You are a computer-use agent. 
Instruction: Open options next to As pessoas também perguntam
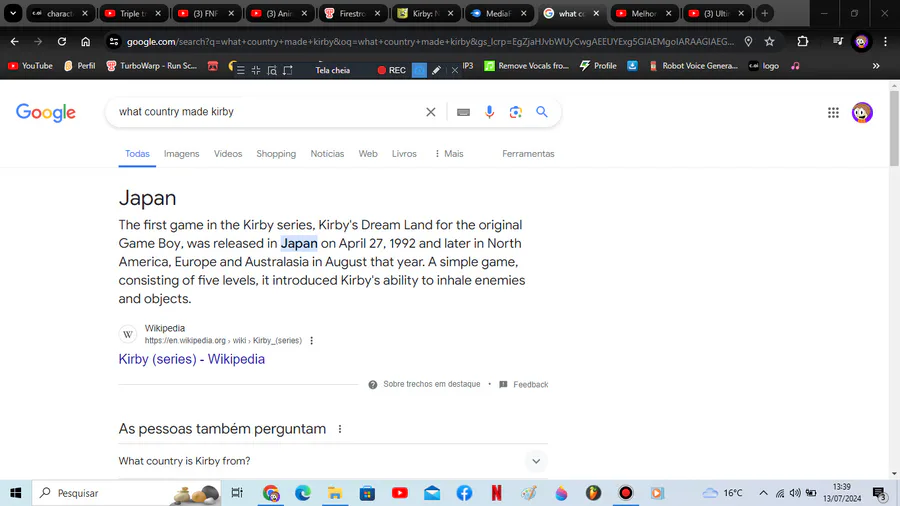click(x=340, y=429)
